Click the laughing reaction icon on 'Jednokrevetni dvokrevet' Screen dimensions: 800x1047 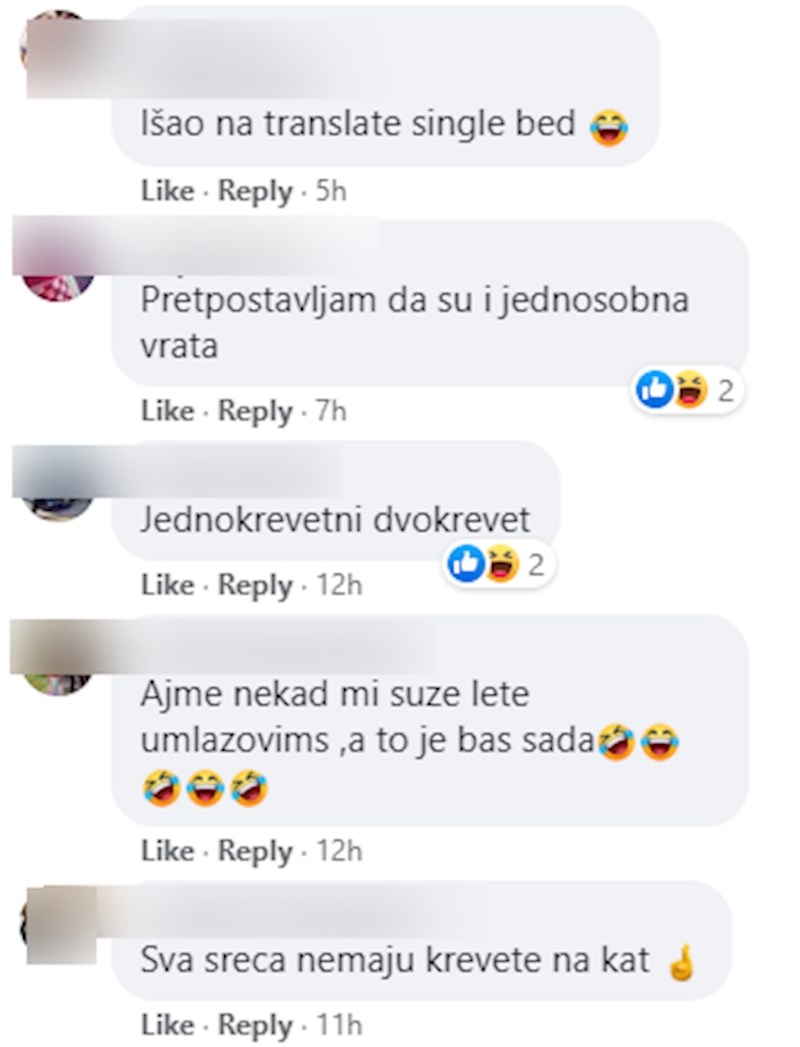point(502,564)
